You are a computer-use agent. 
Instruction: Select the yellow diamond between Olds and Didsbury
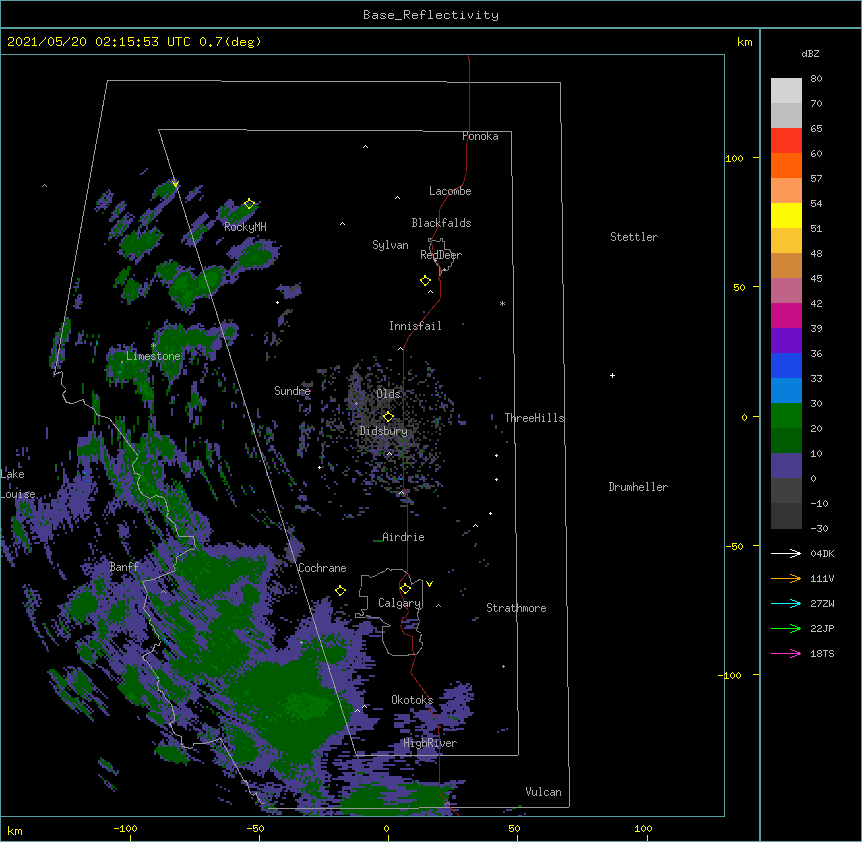(x=388, y=416)
